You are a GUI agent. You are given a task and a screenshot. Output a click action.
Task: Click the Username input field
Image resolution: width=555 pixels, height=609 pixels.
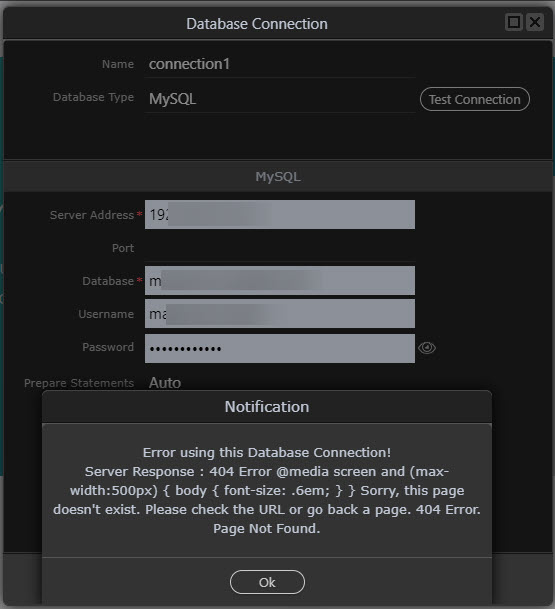tap(280, 313)
